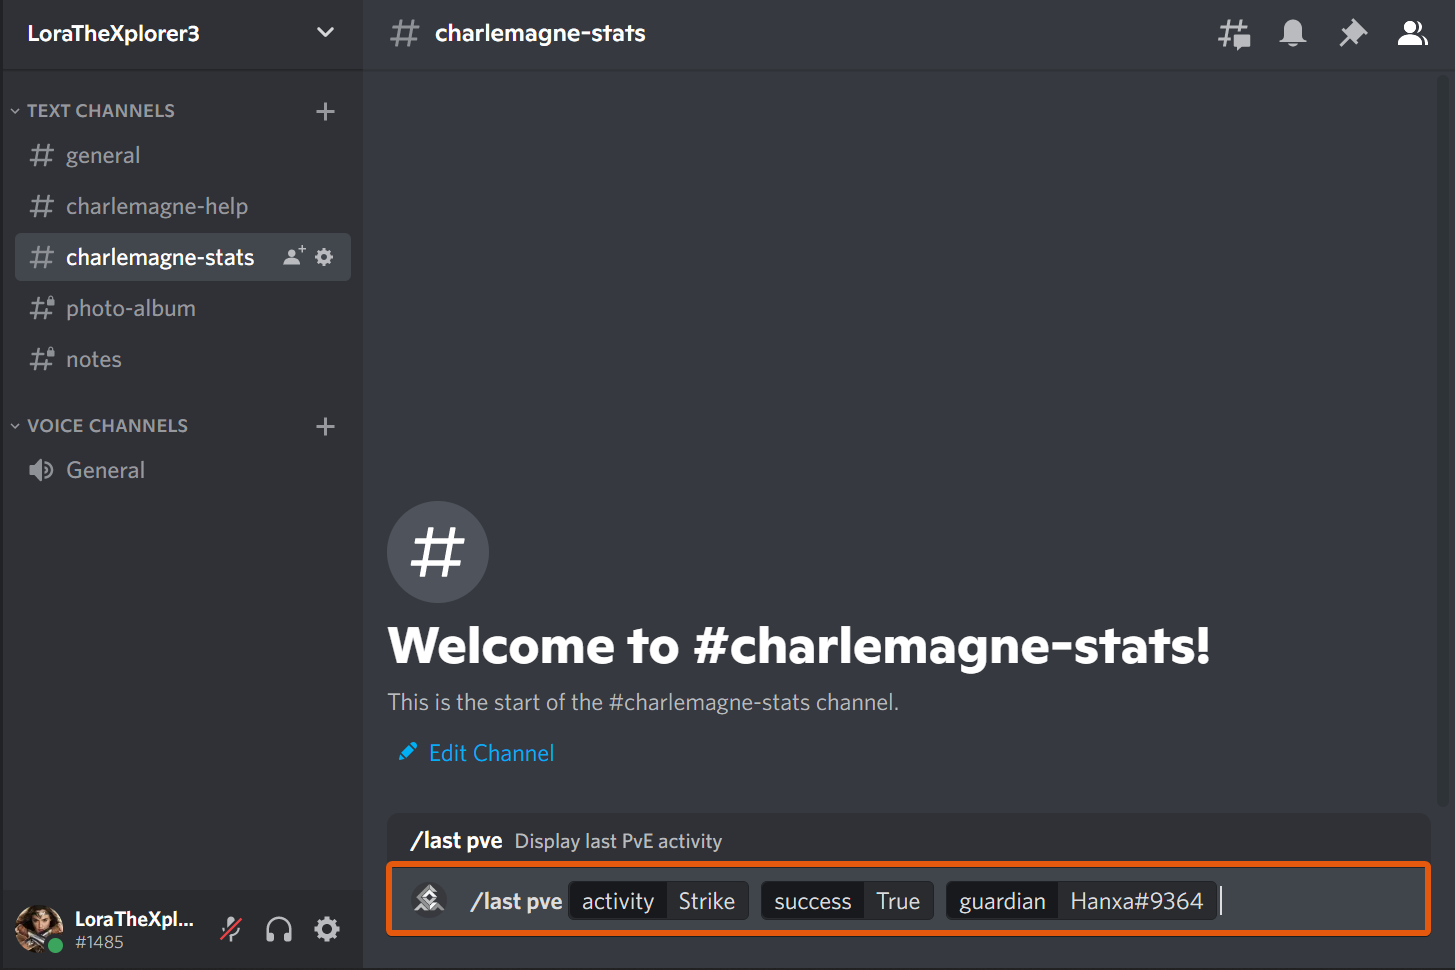Add a new voice channel
This screenshot has height=970, width=1455.
(325, 427)
